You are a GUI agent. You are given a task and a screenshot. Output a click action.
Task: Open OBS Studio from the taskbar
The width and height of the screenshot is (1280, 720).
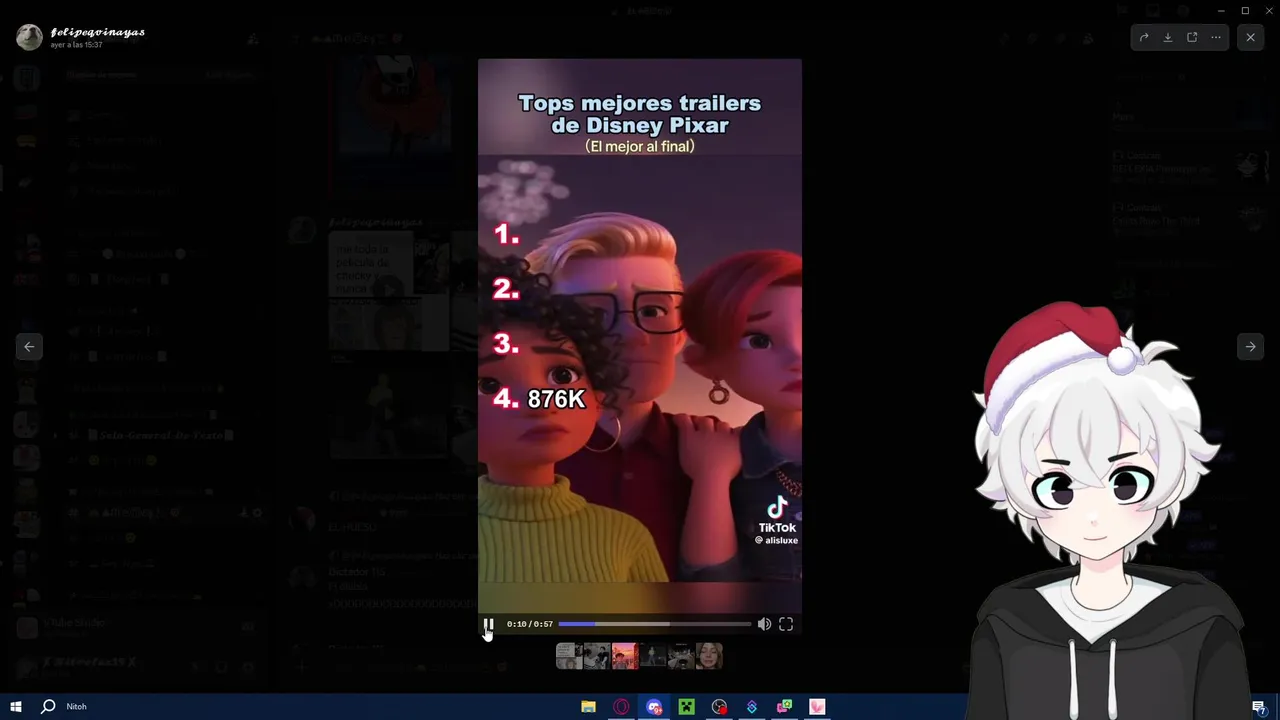tap(719, 706)
